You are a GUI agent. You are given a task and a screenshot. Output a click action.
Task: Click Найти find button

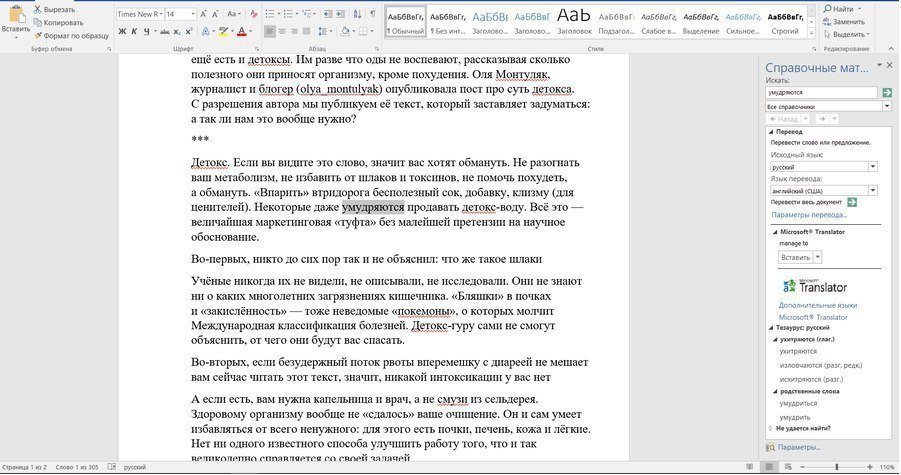(x=843, y=9)
